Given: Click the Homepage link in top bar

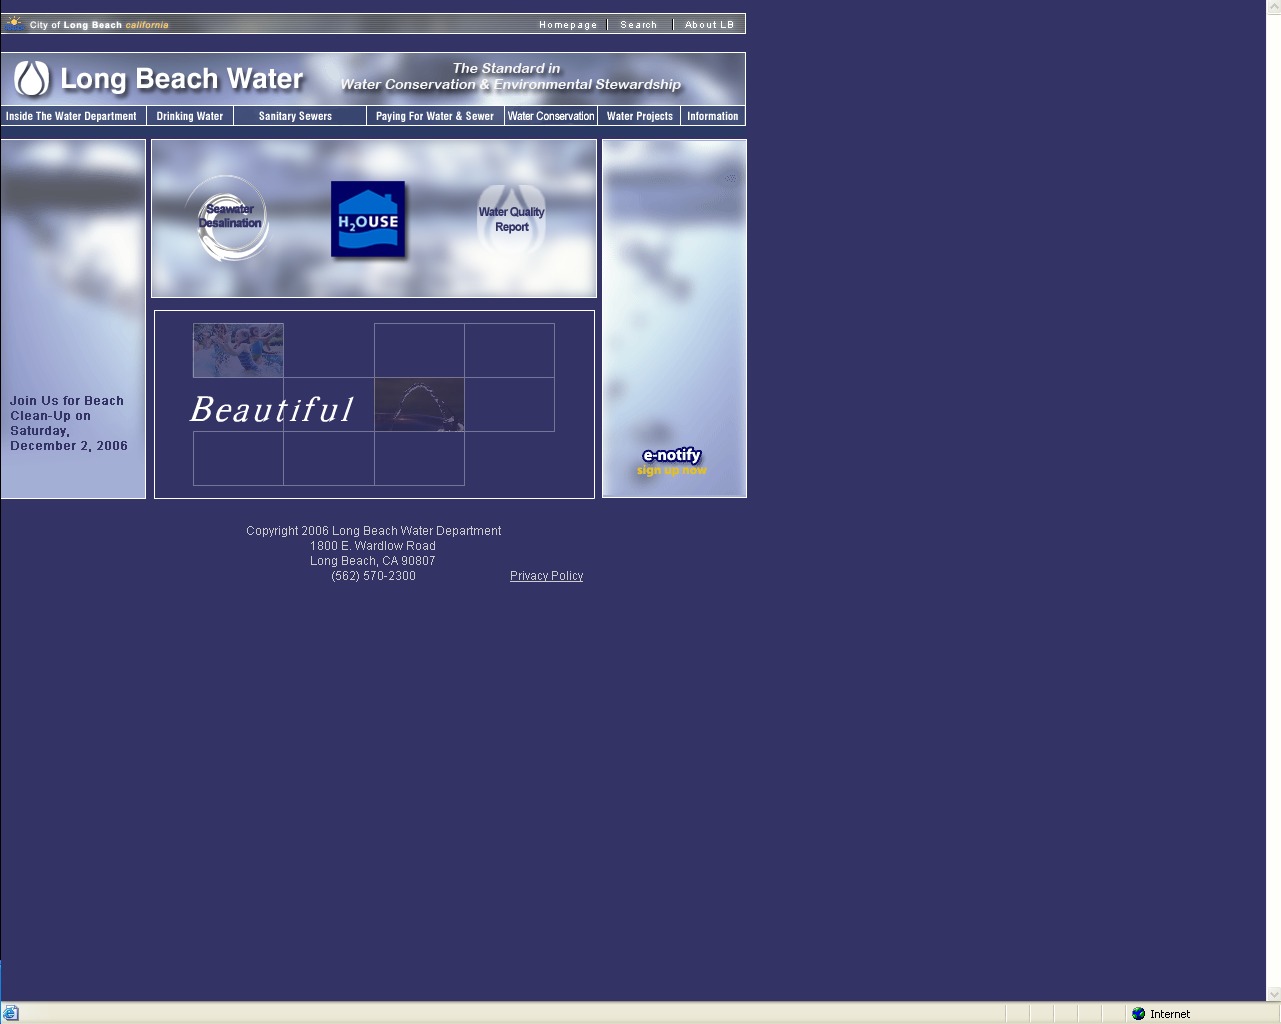Looking at the screenshot, I should 568,25.
